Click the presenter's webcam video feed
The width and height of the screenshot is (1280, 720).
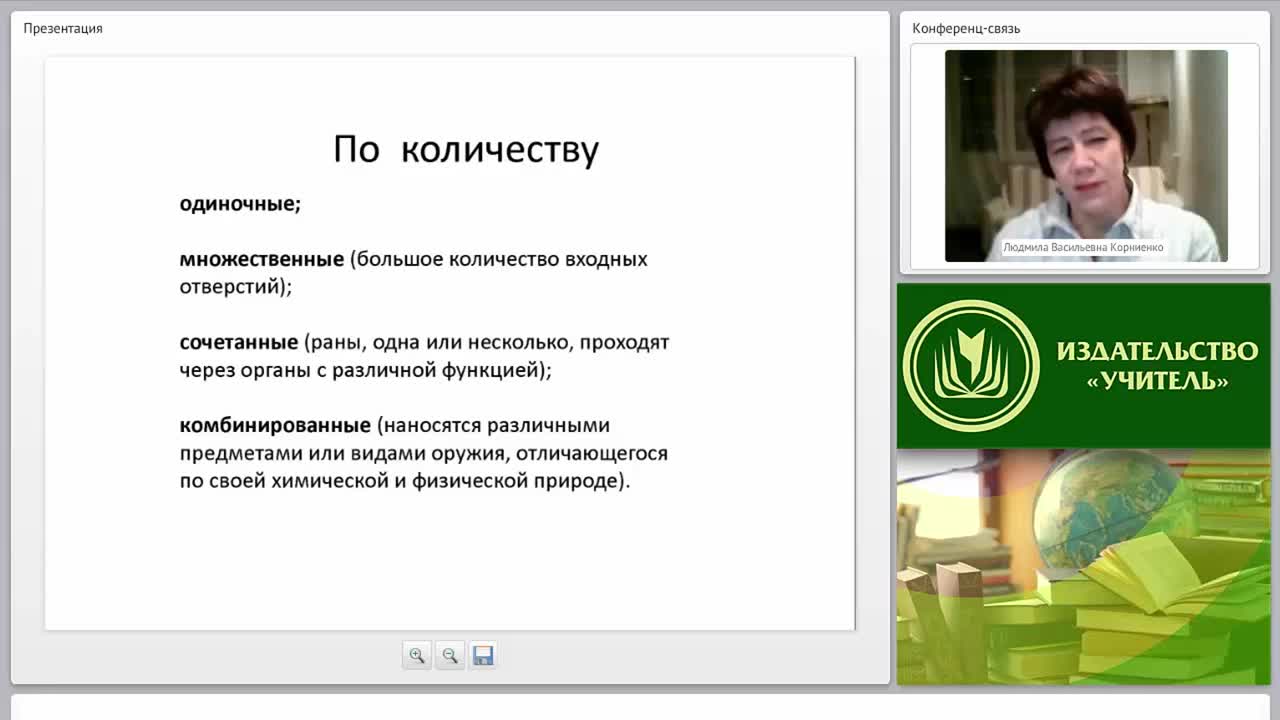tap(1086, 156)
